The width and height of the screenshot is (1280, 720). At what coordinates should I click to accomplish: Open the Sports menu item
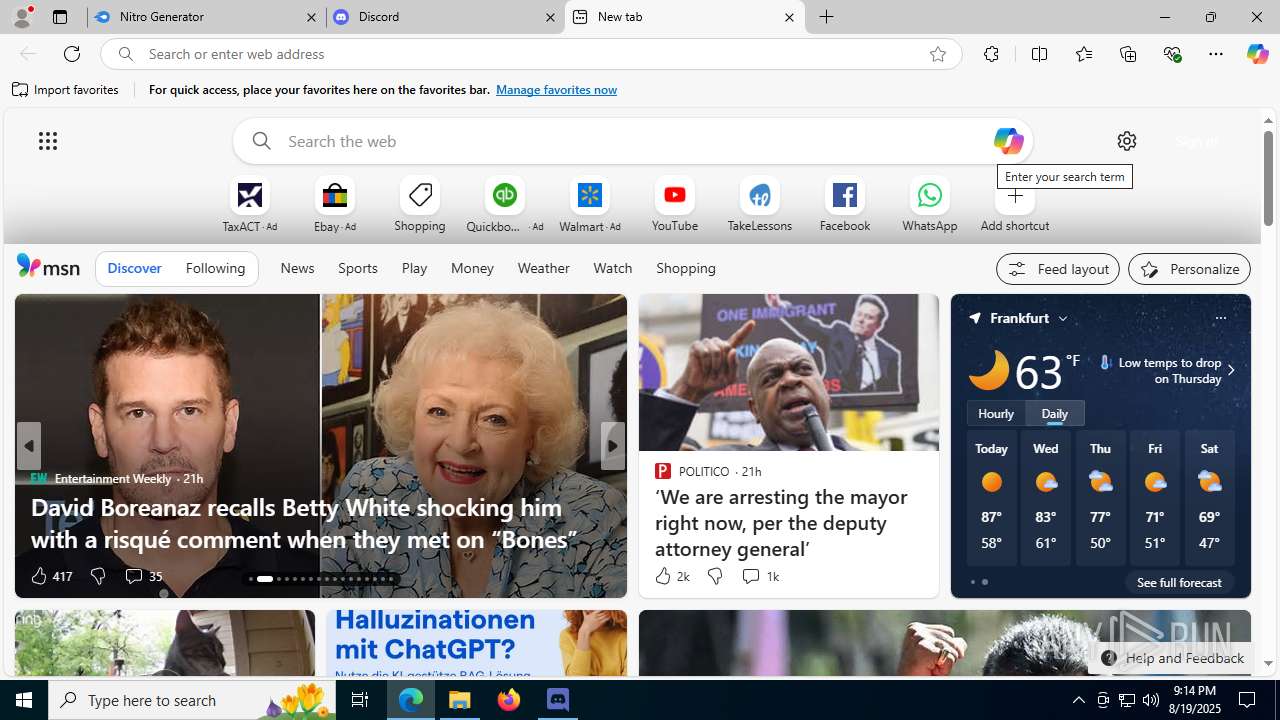358,268
